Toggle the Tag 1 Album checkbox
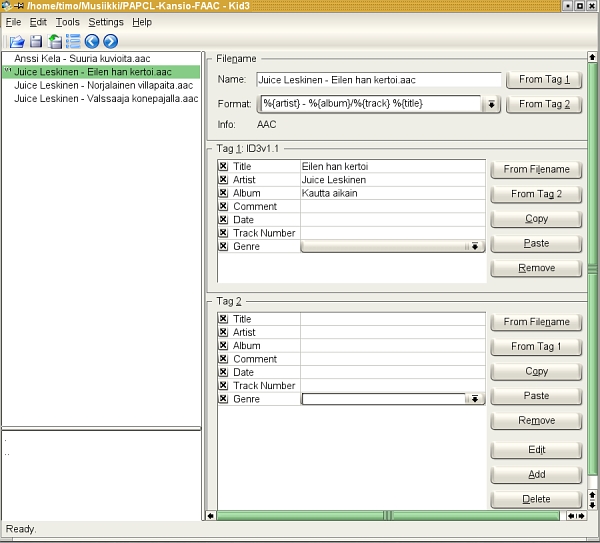Screen dimensions: 600x543 (x=223, y=193)
